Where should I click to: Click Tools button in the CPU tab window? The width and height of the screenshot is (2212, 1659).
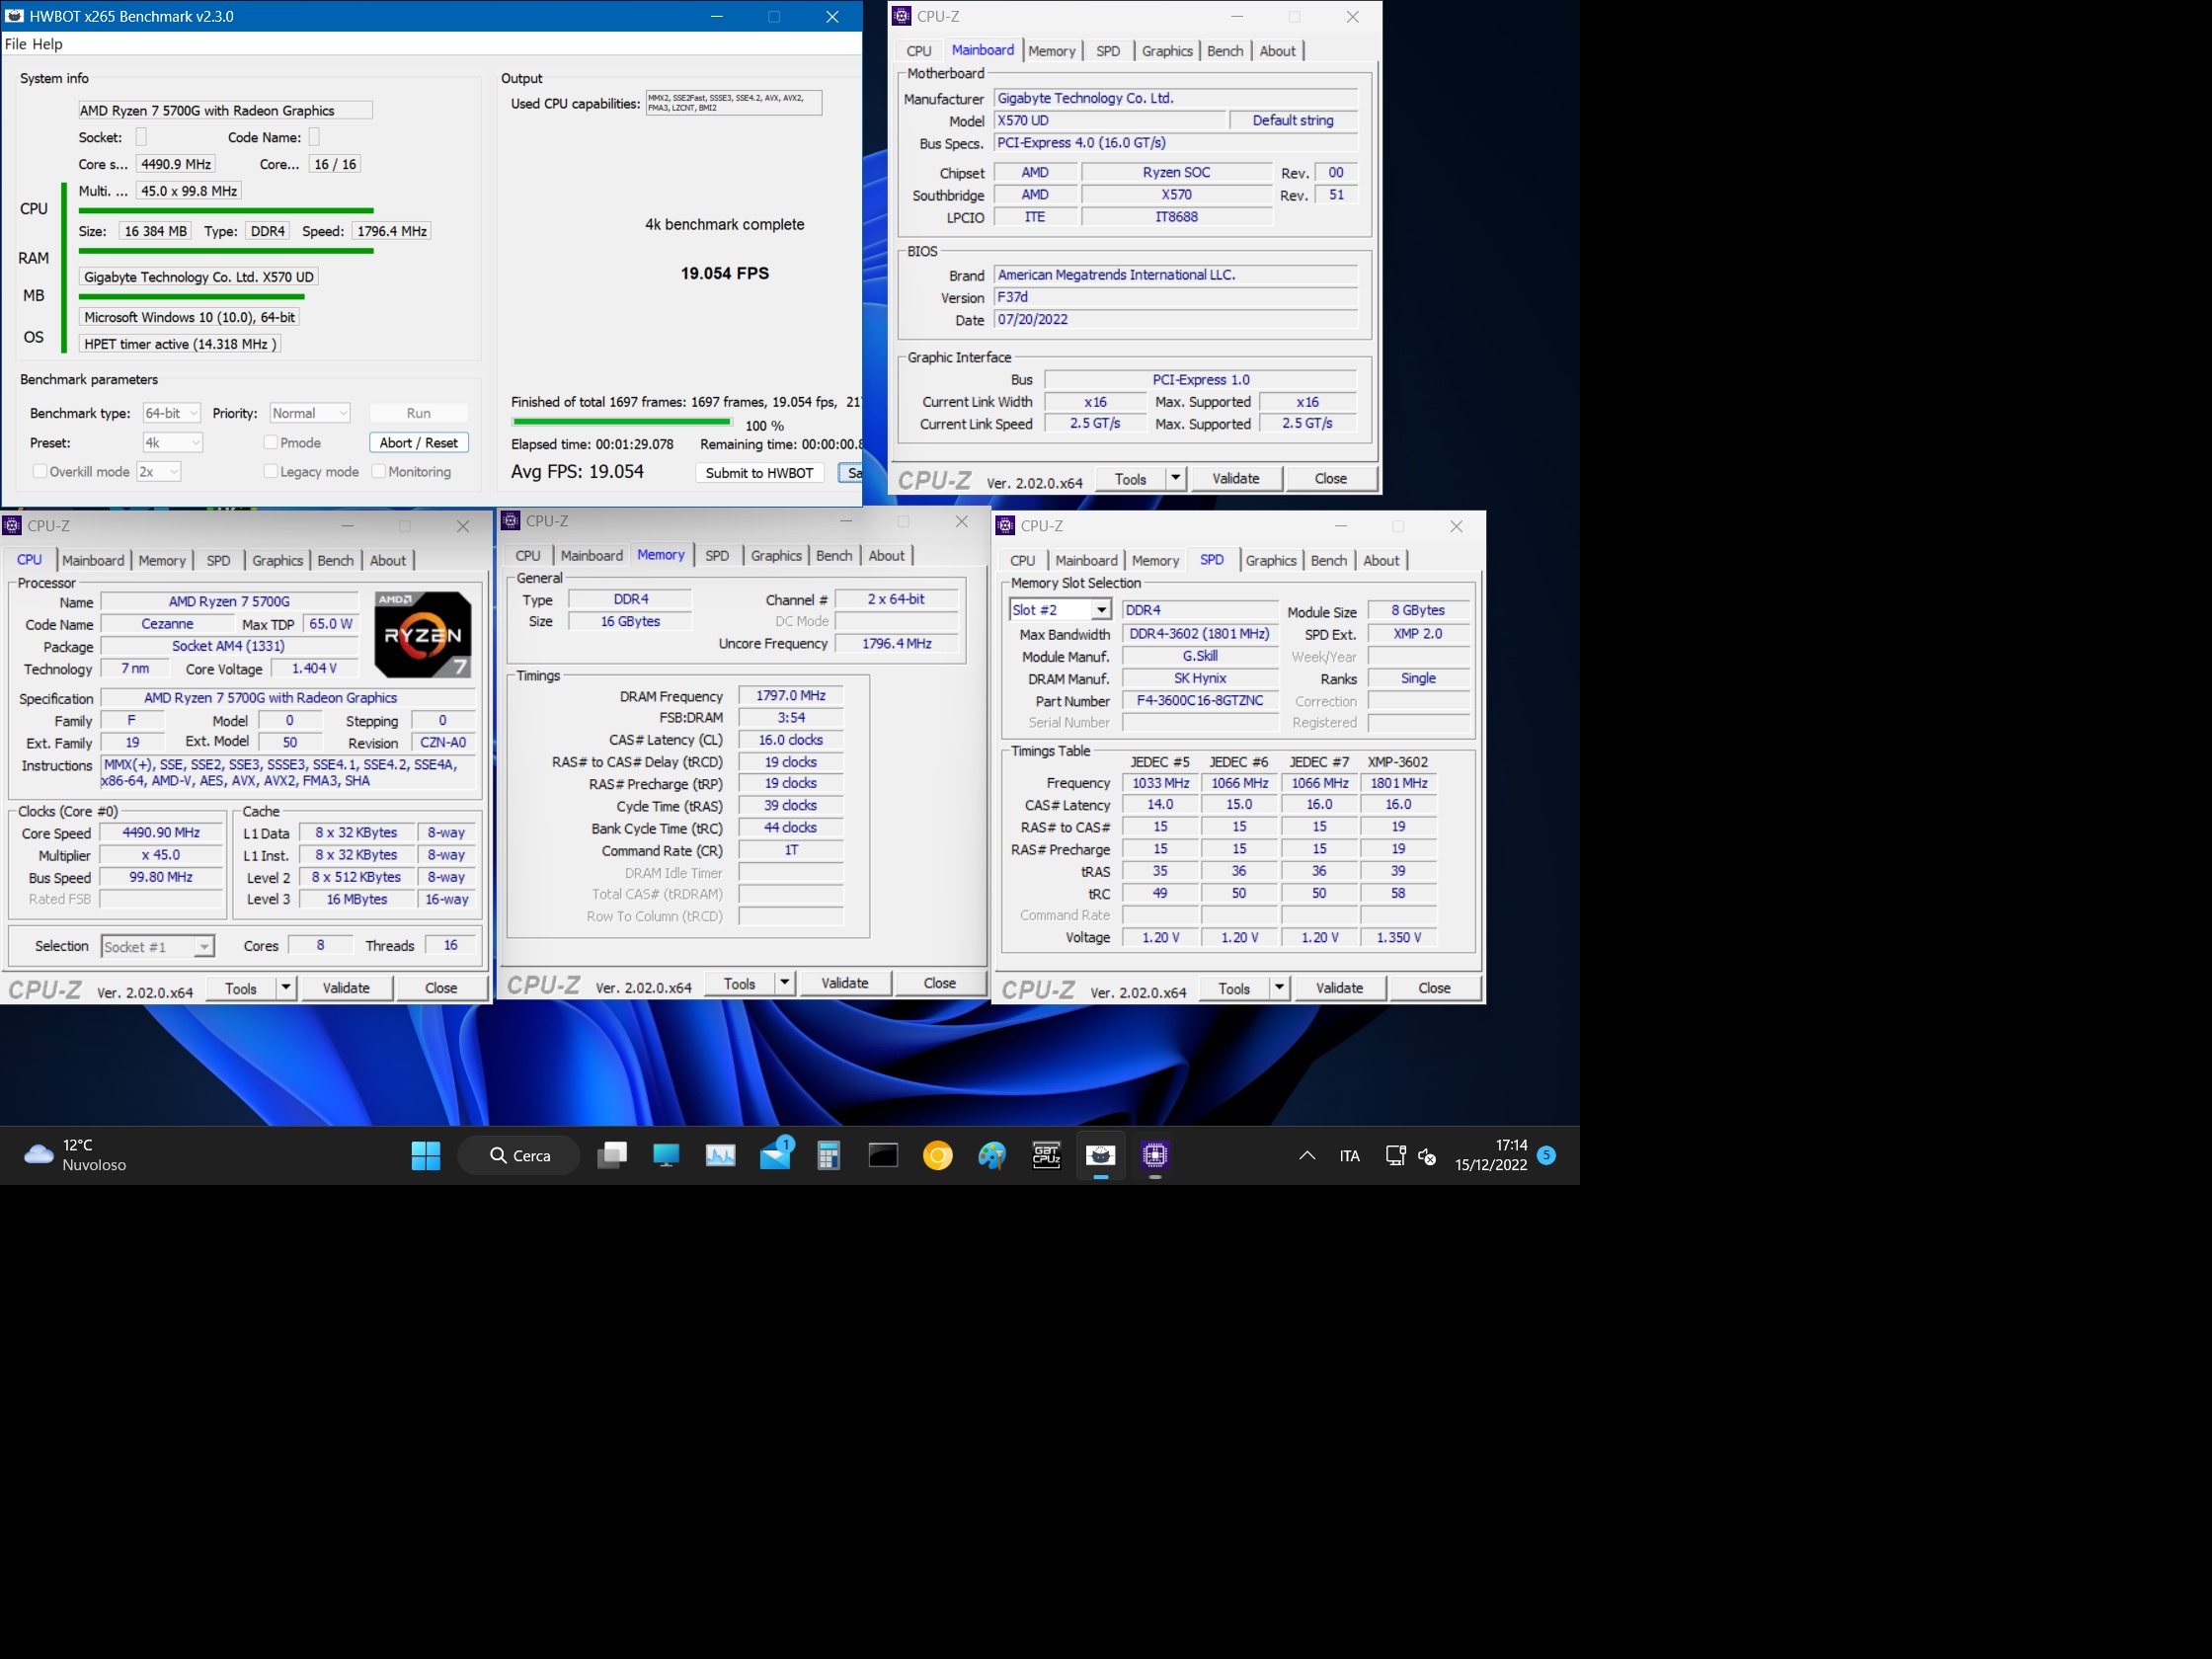point(241,988)
